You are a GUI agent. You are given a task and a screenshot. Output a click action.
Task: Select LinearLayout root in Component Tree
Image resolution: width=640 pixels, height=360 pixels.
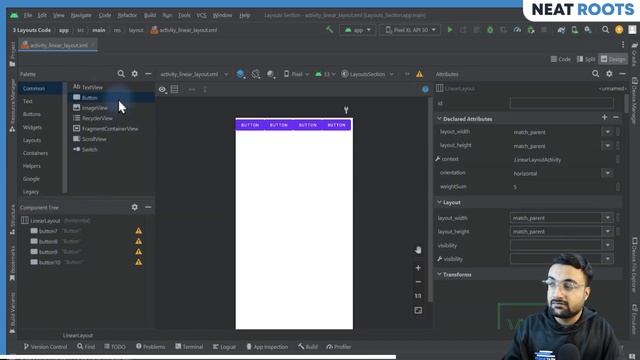click(45, 220)
